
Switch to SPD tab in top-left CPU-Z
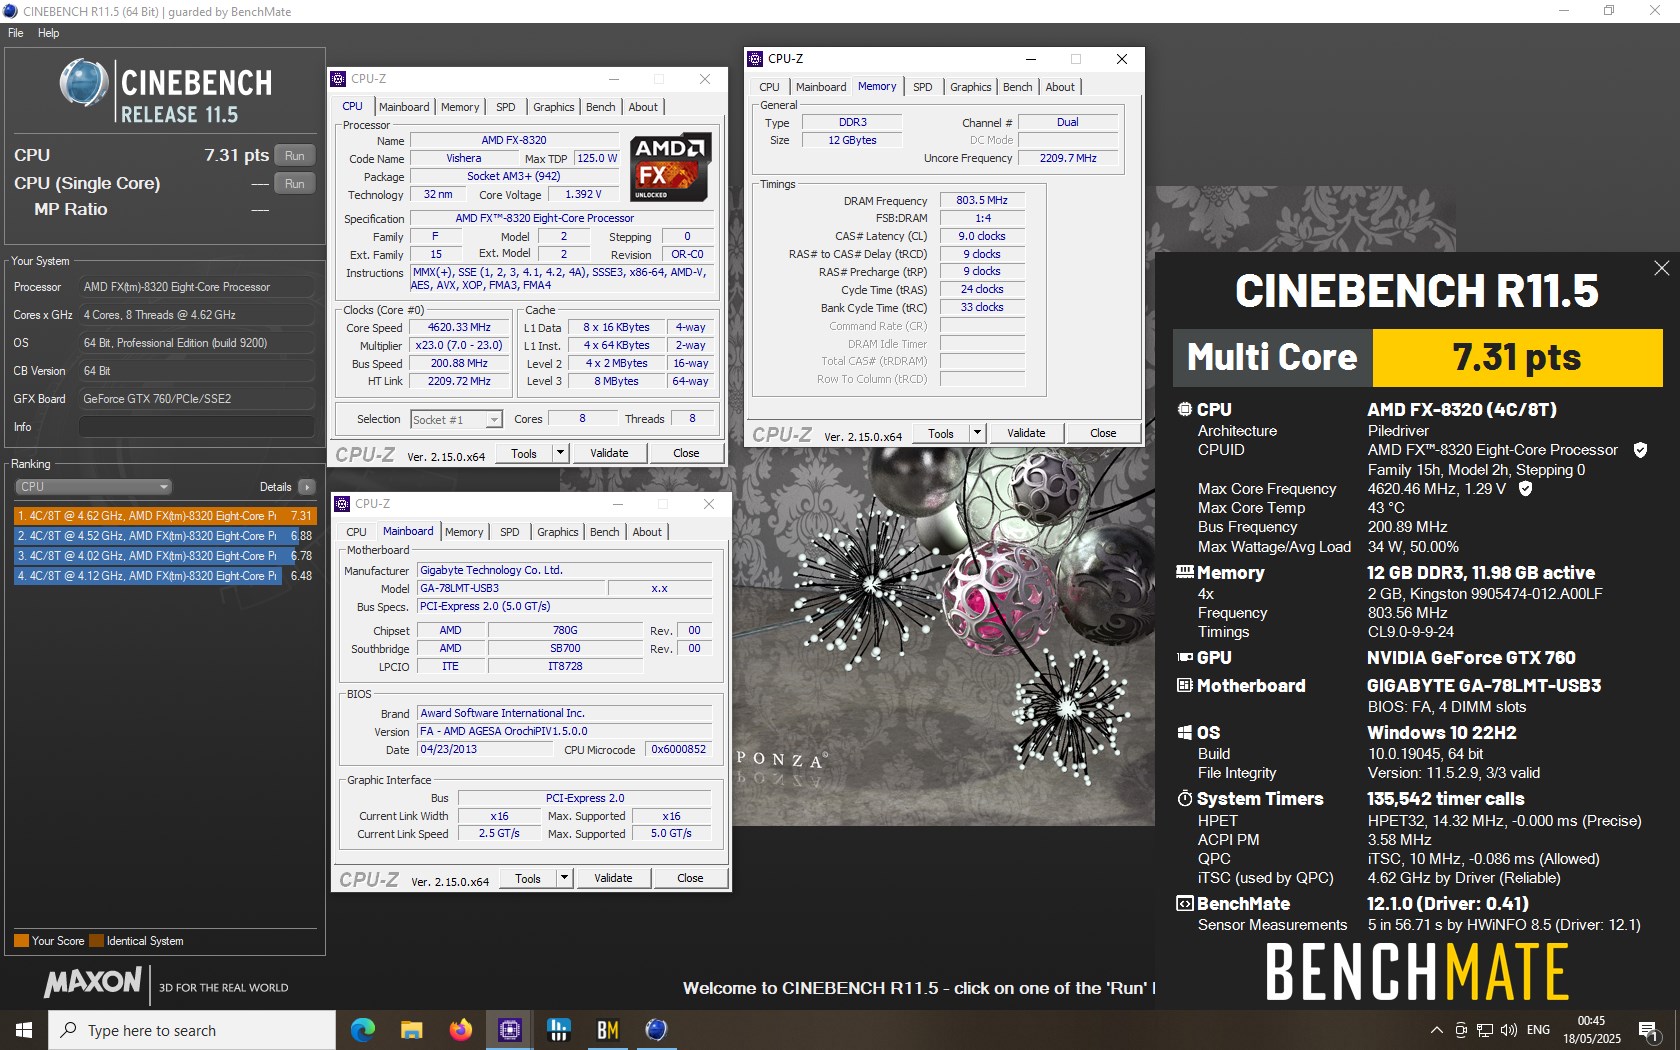point(506,107)
